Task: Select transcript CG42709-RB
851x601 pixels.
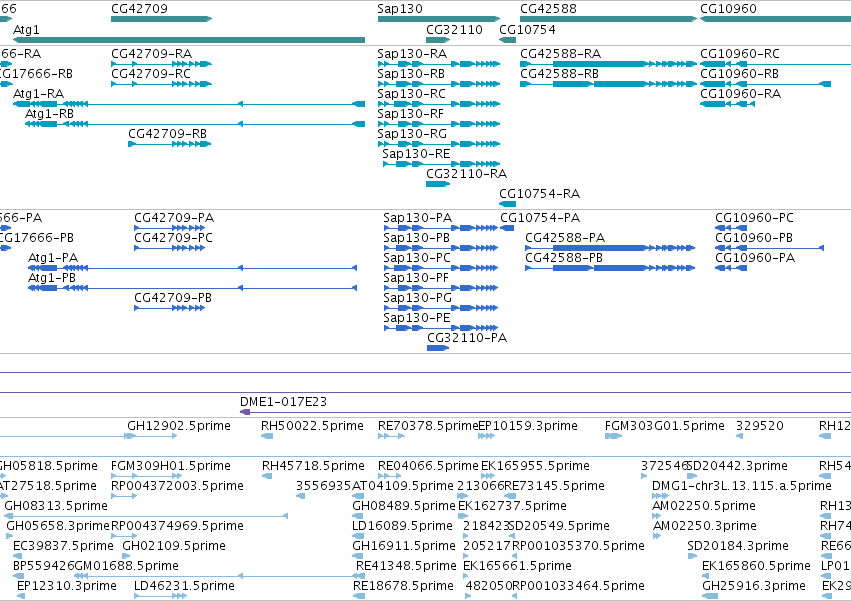Action: point(169,144)
